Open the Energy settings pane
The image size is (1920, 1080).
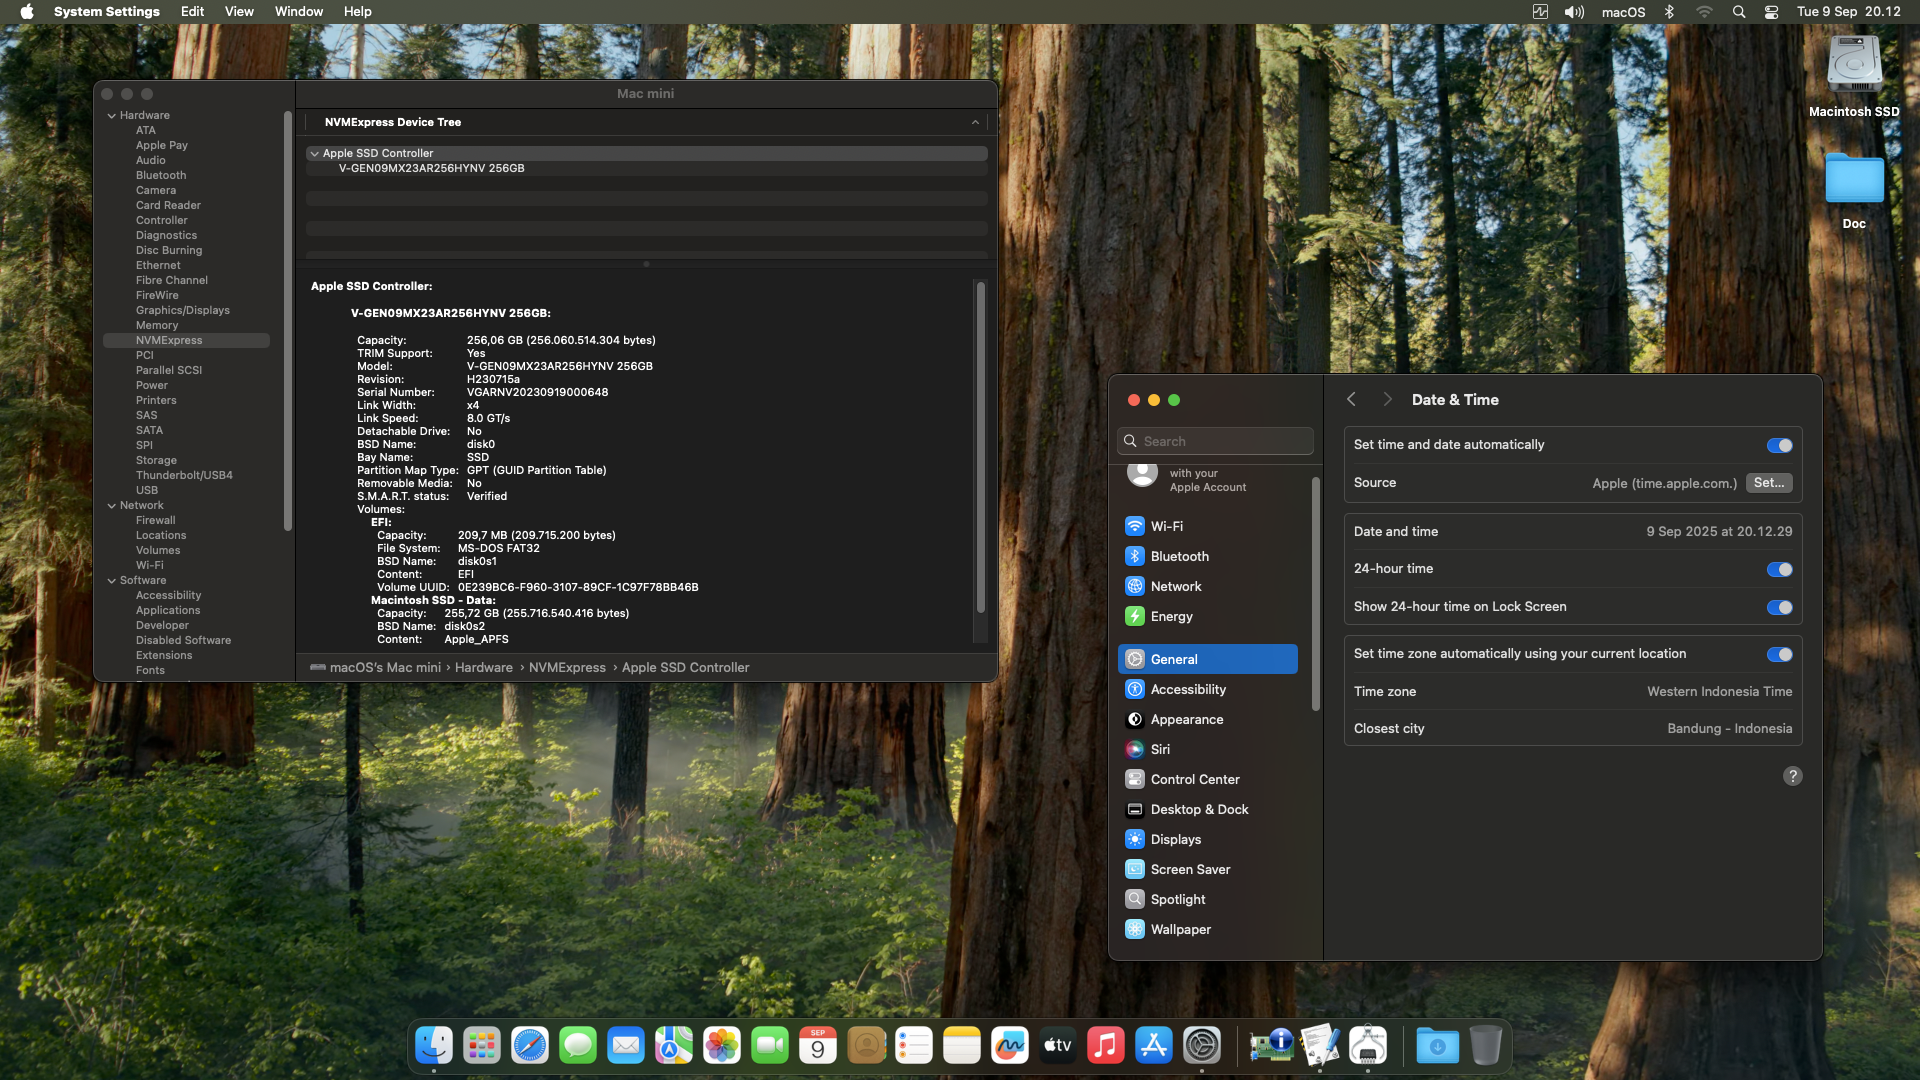[x=1207, y=616]
